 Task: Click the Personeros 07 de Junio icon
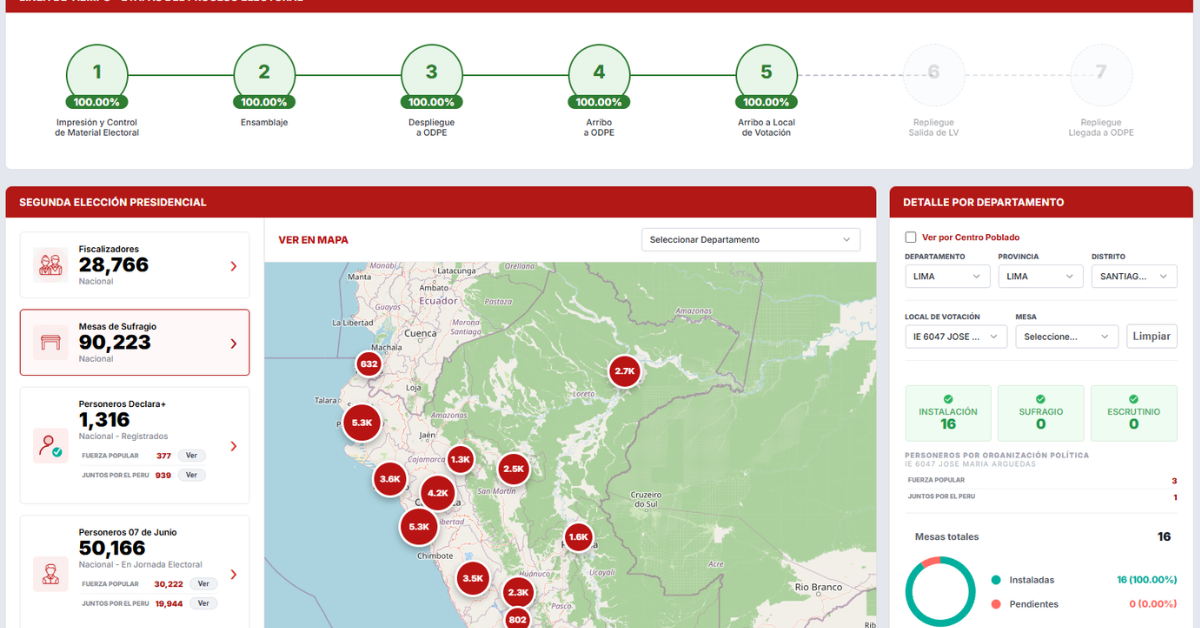50,573
